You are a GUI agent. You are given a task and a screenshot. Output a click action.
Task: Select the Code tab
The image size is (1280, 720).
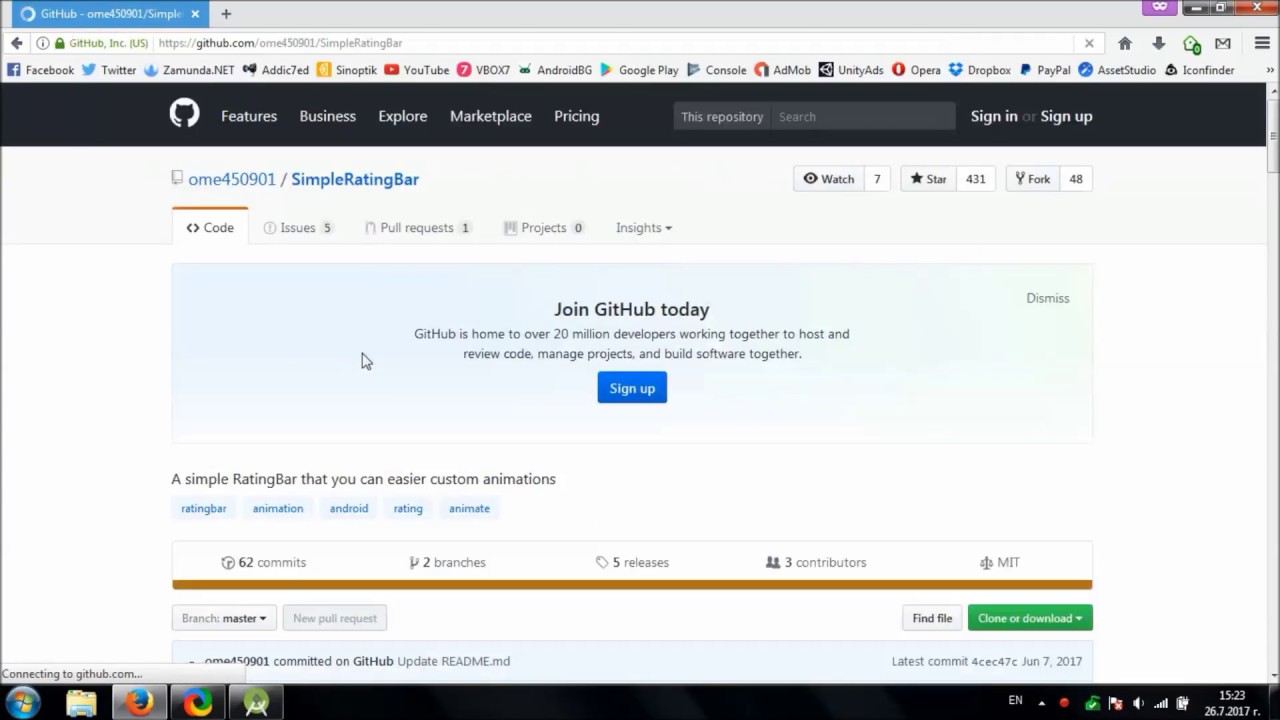point(210,228)
